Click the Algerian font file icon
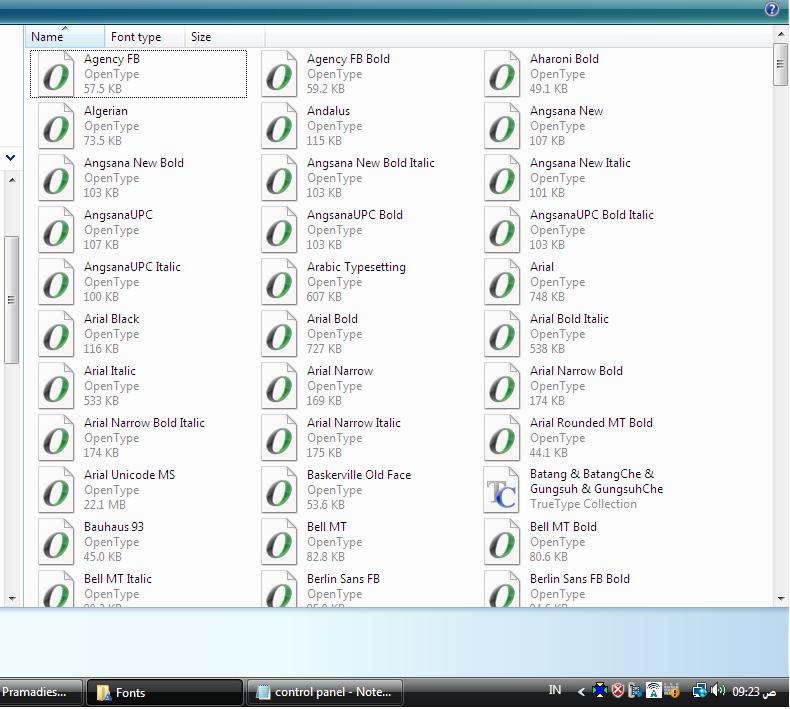This screenshot has height=709, width=790. coord(56,126)
